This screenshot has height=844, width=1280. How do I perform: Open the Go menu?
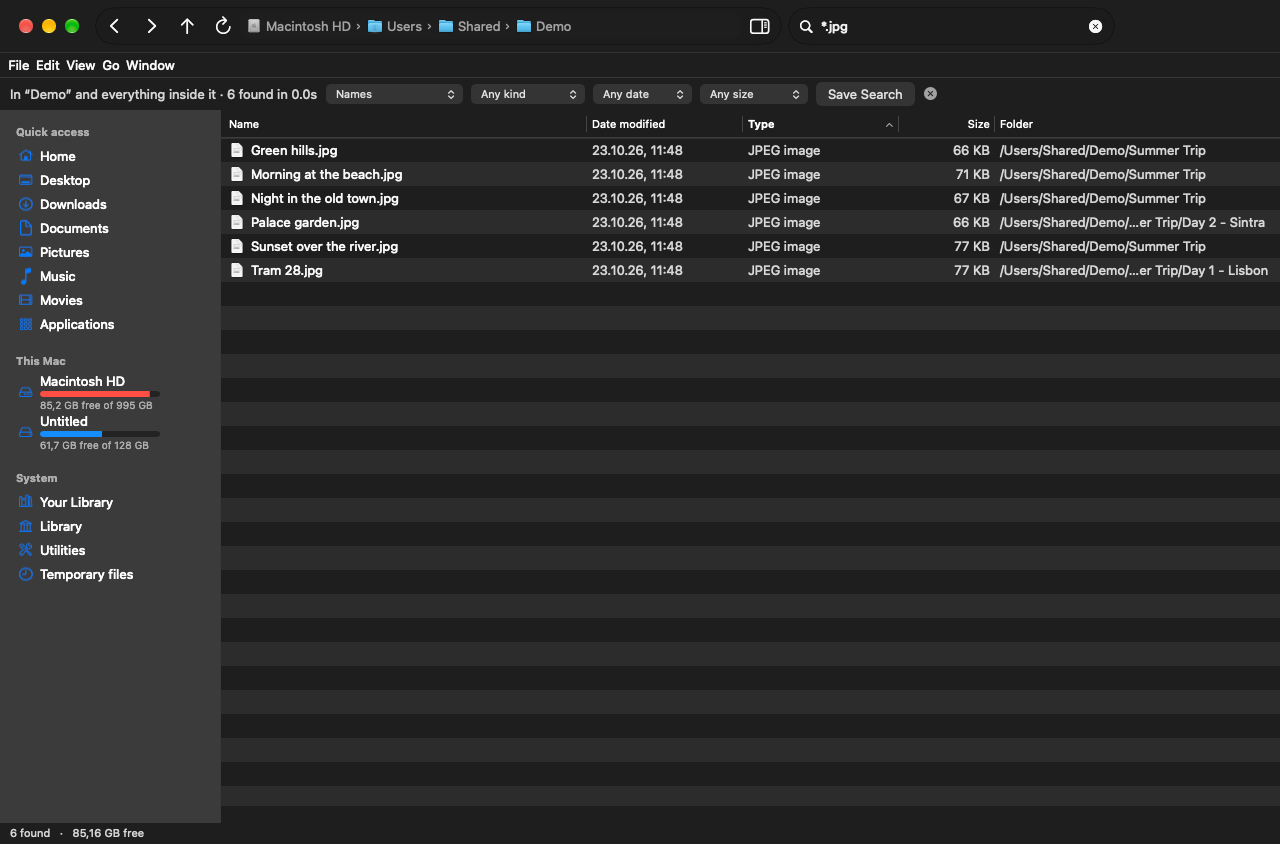(x=111, y=65)
